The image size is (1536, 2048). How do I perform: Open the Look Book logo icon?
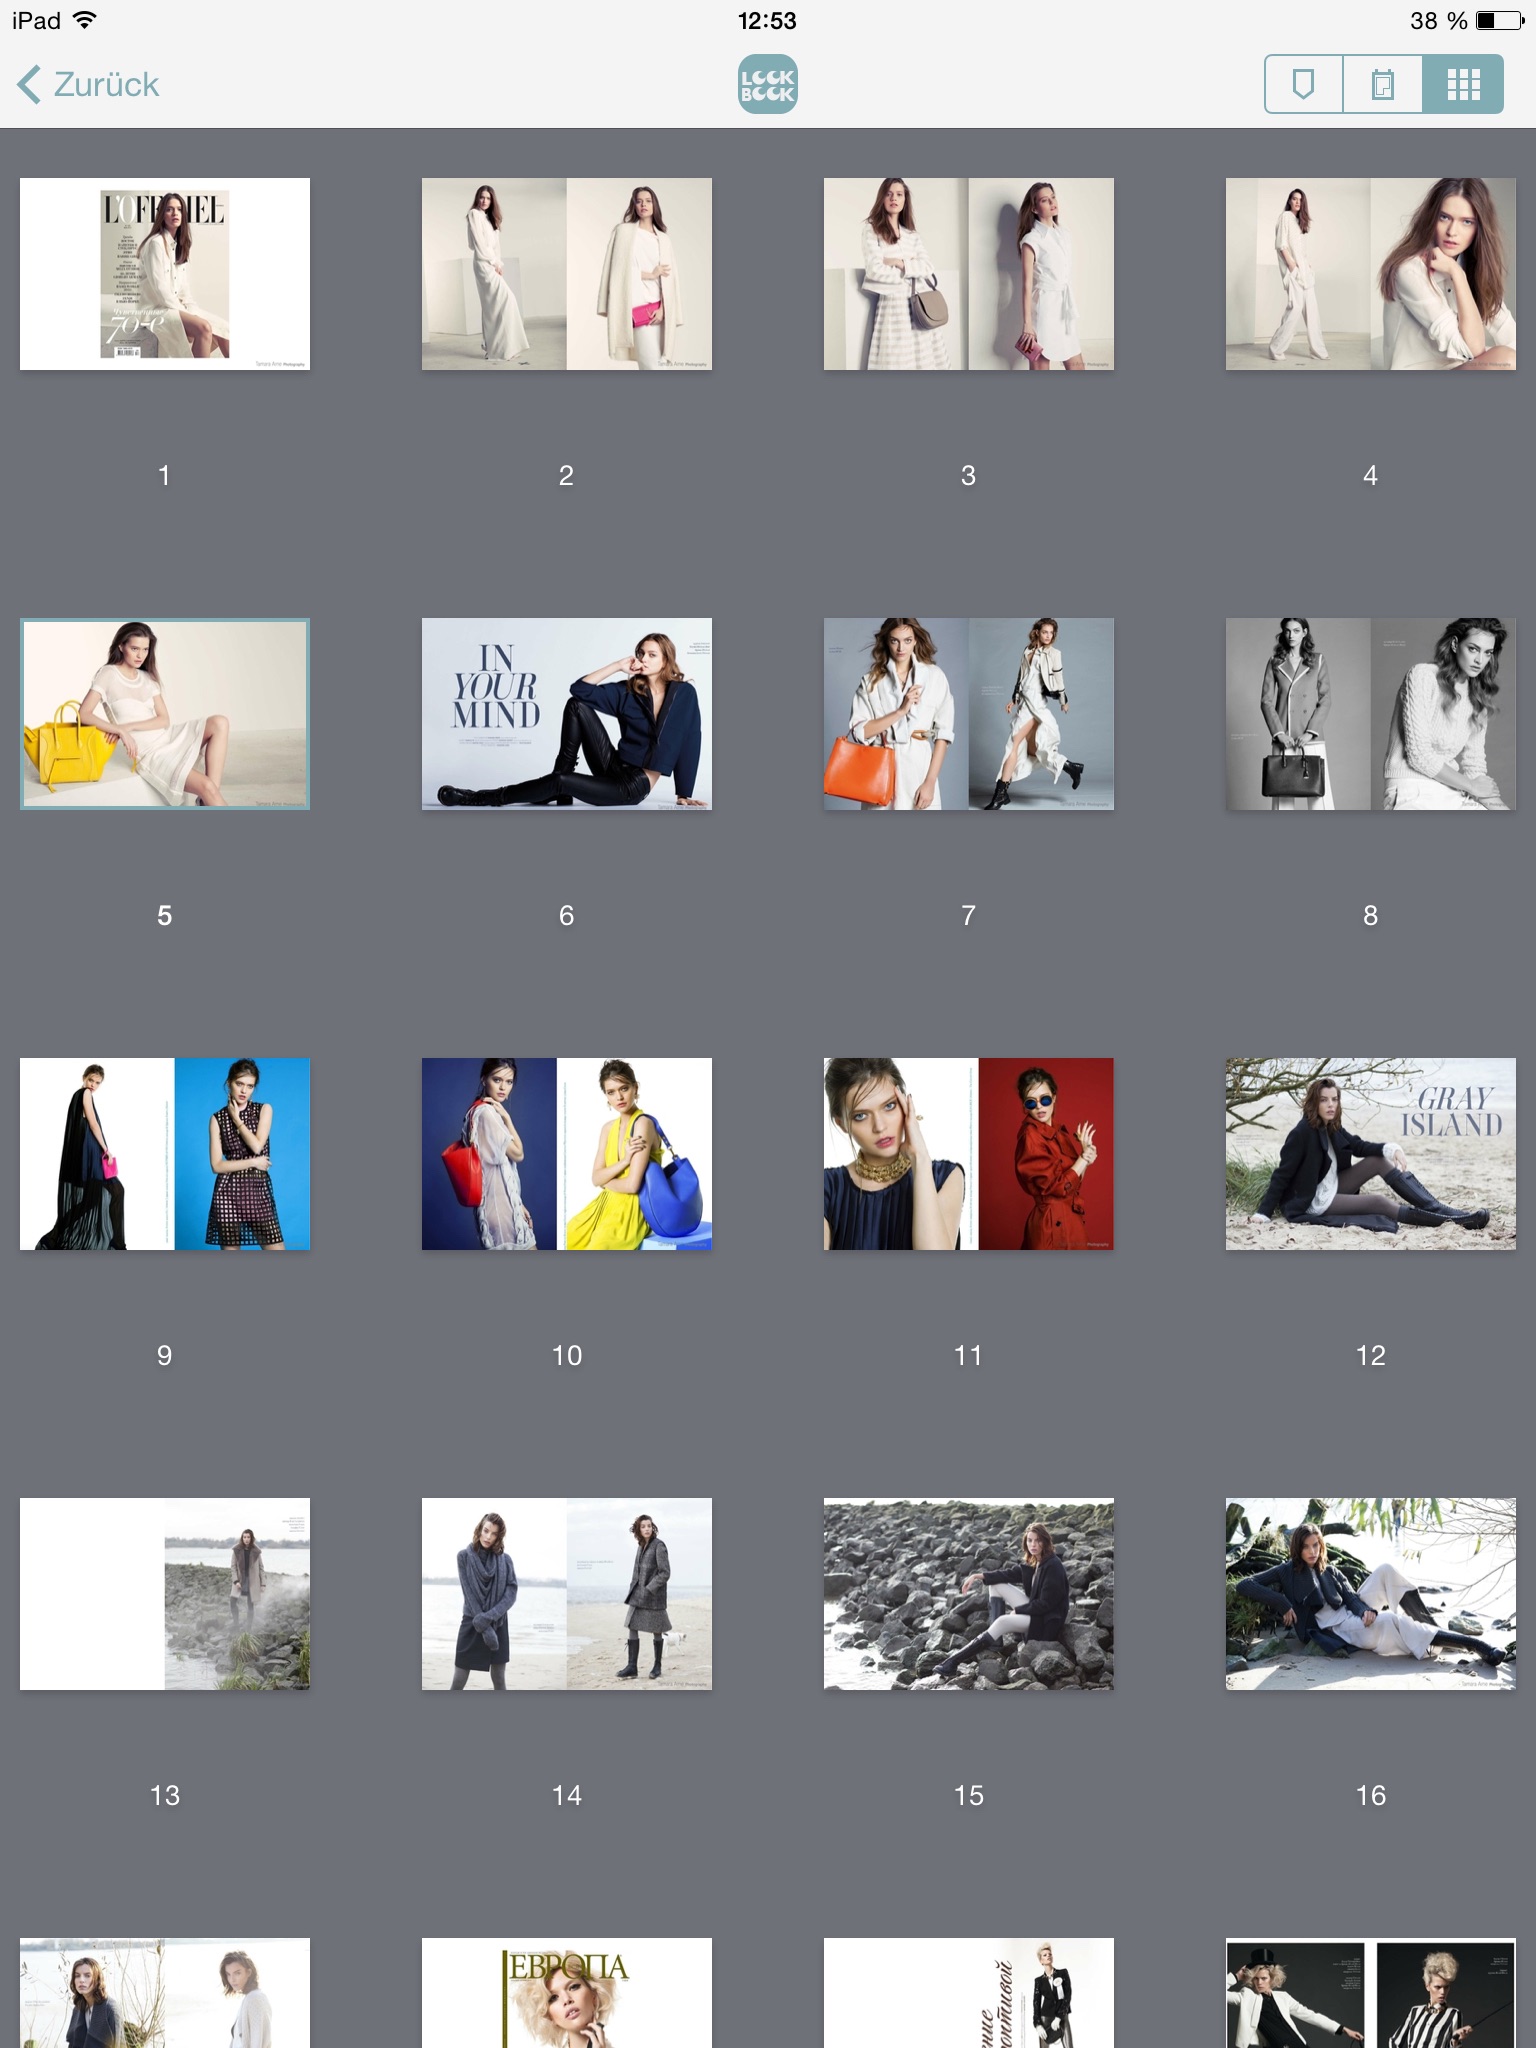coord(768,84)
